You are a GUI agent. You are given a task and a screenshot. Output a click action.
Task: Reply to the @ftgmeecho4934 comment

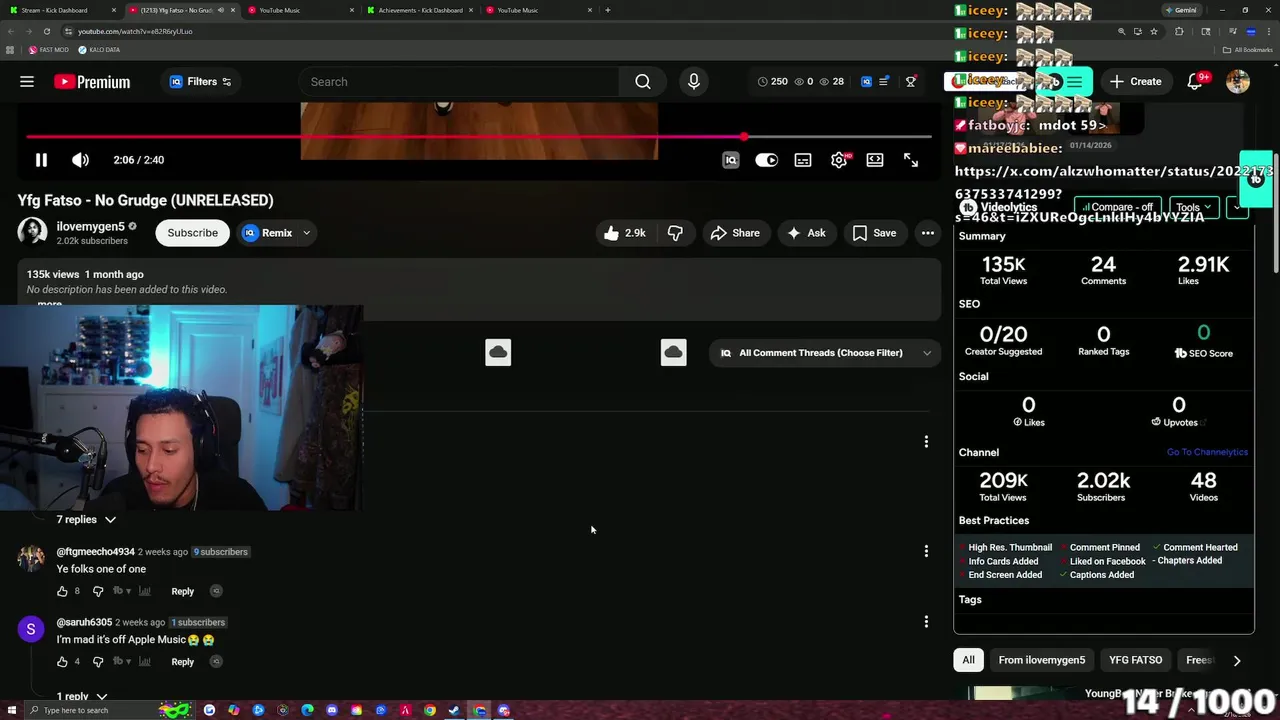click(x=182, y=591)
